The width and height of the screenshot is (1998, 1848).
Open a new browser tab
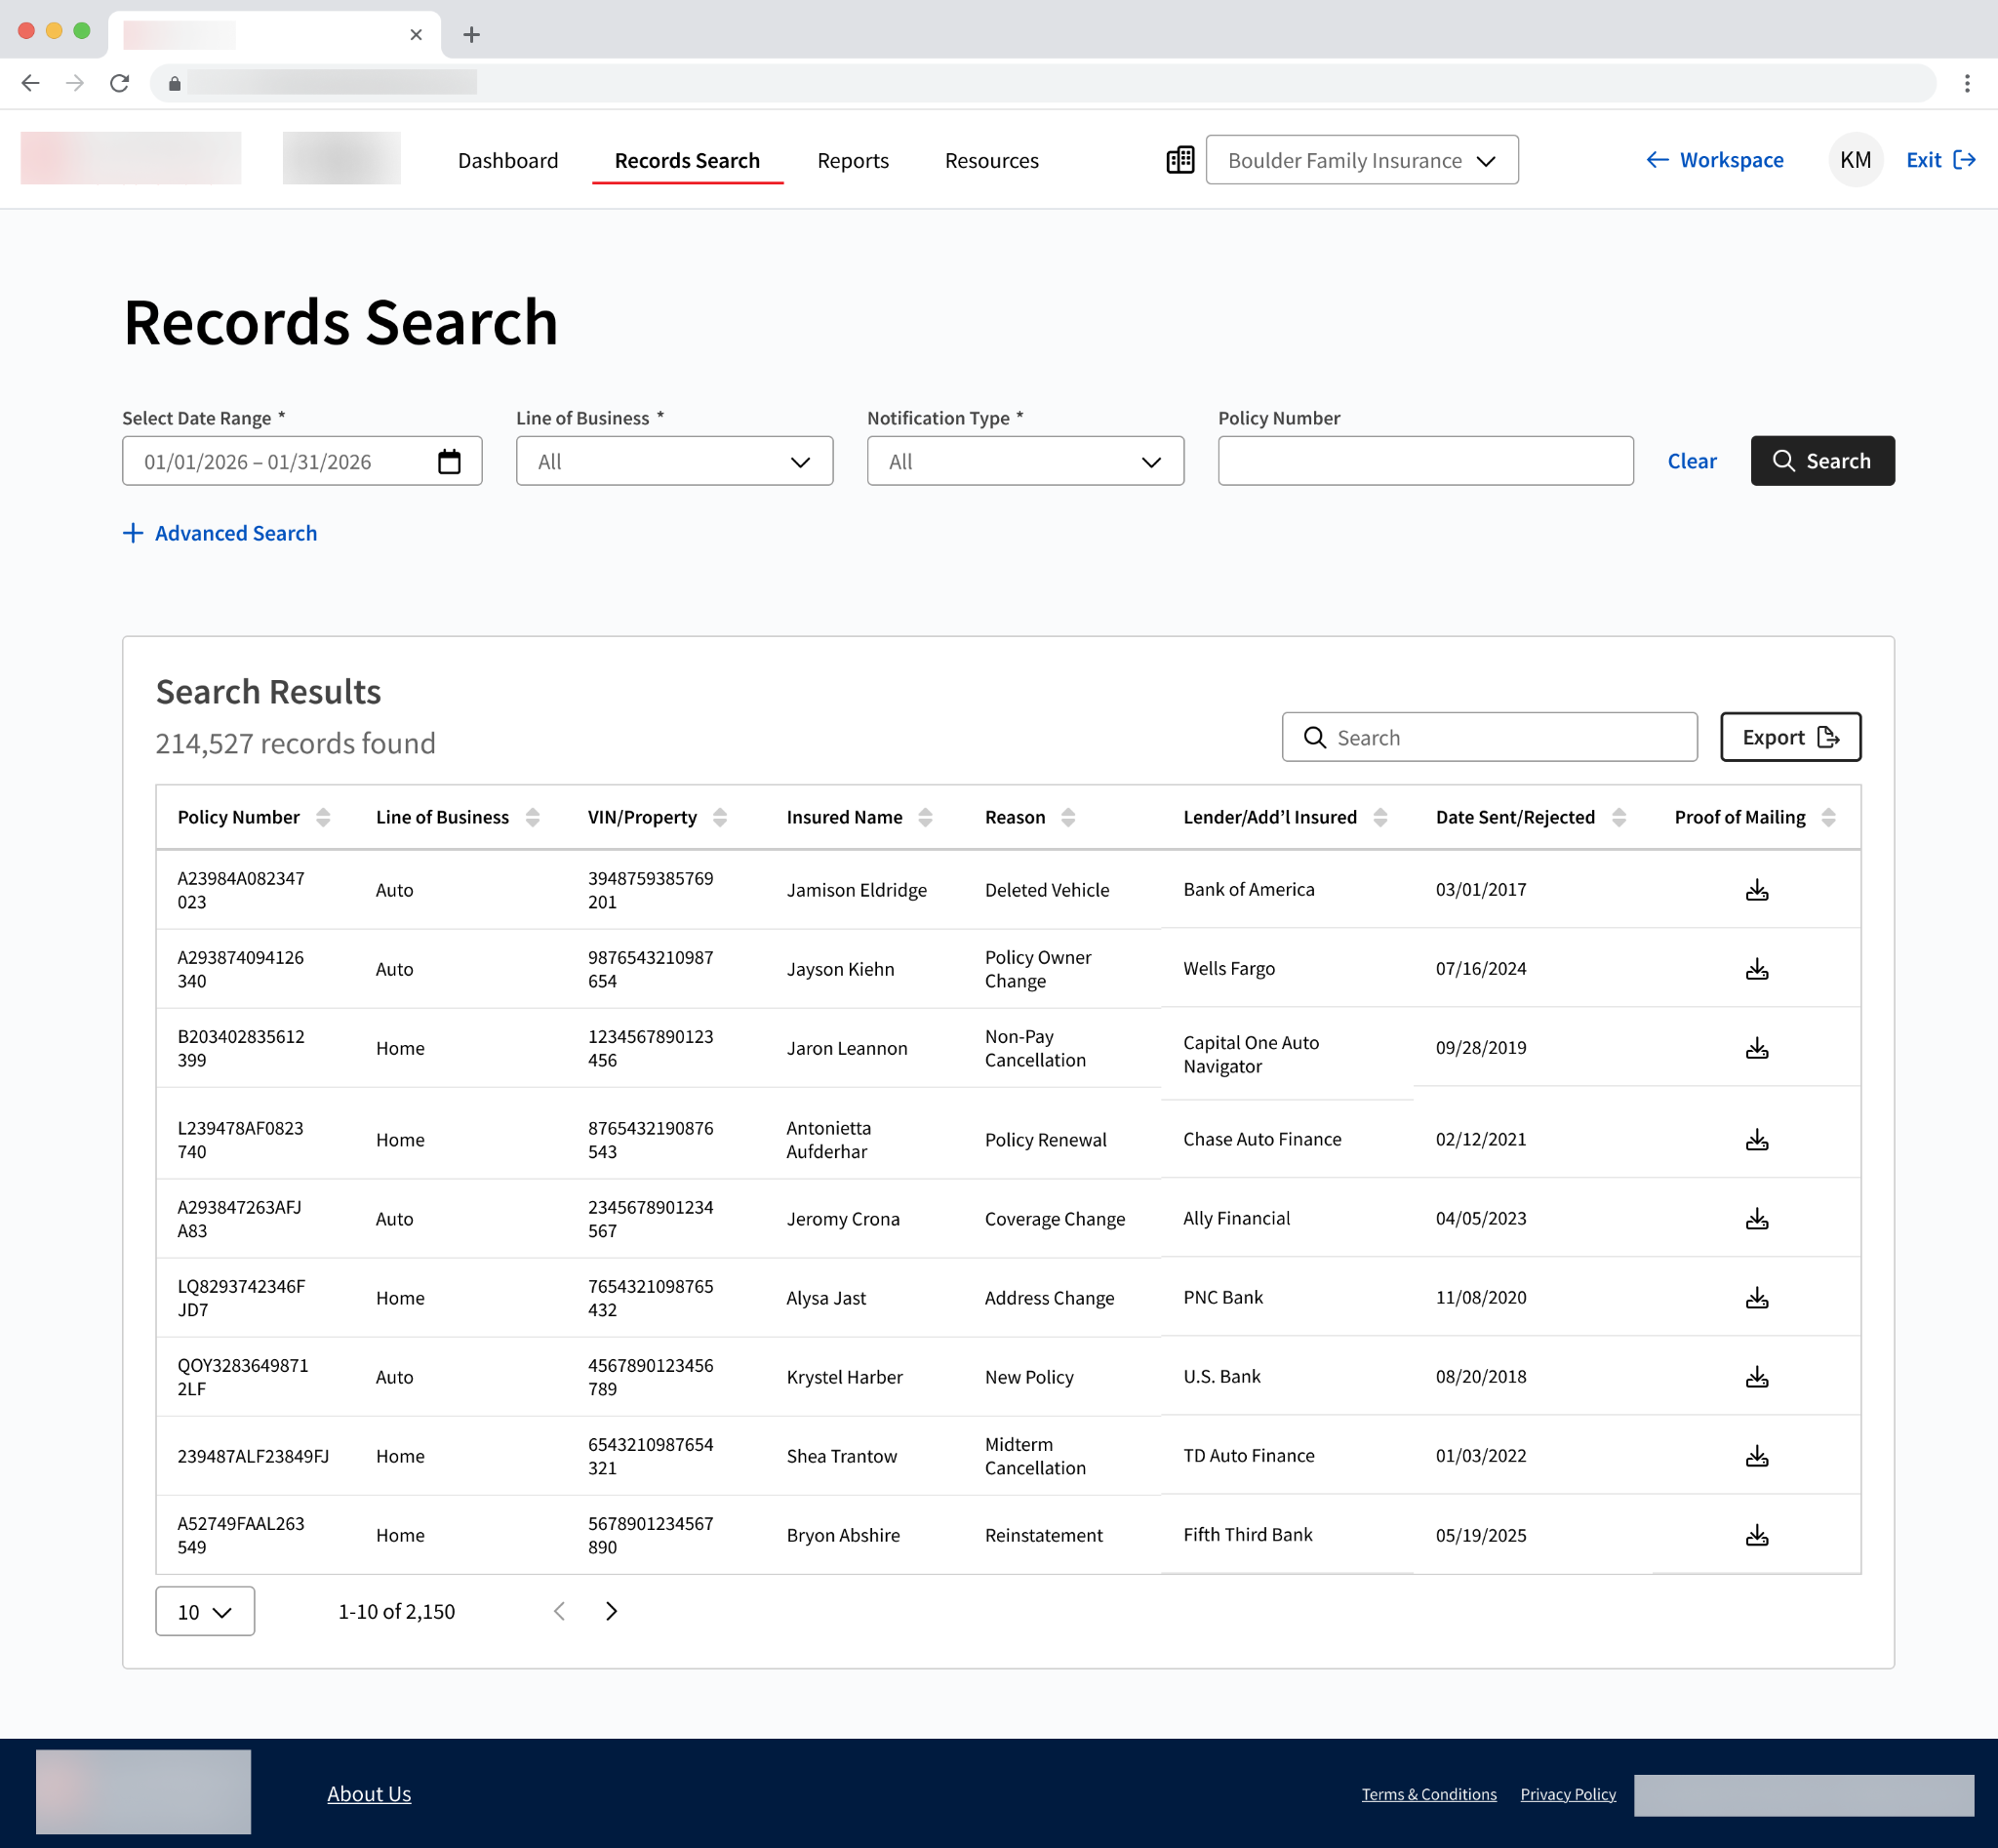pyautogui.click(x=472, y=35)
